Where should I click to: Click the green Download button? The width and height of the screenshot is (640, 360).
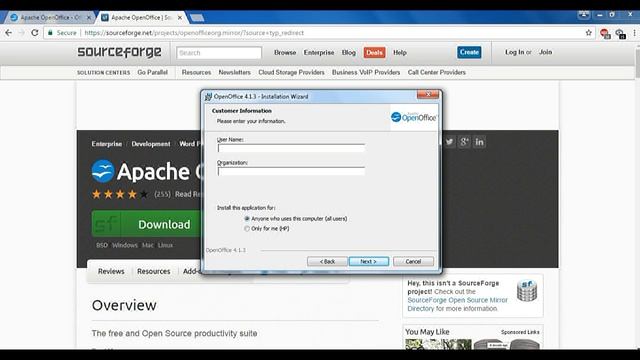(x=147, y=224)
